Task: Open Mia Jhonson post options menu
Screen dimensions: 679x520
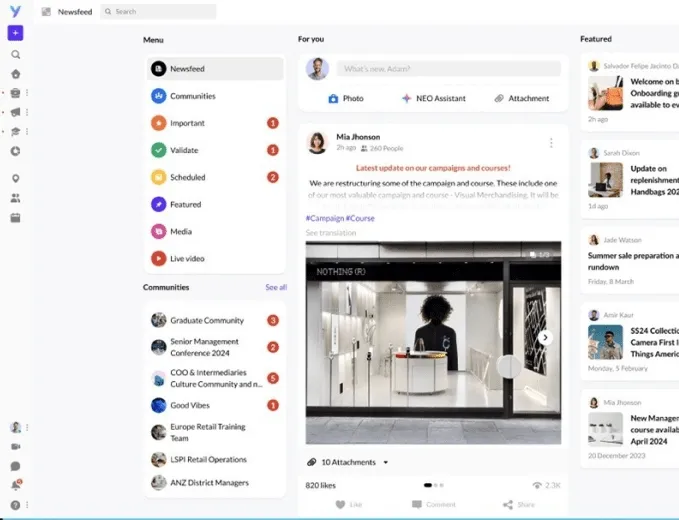Action: (551, 143)
